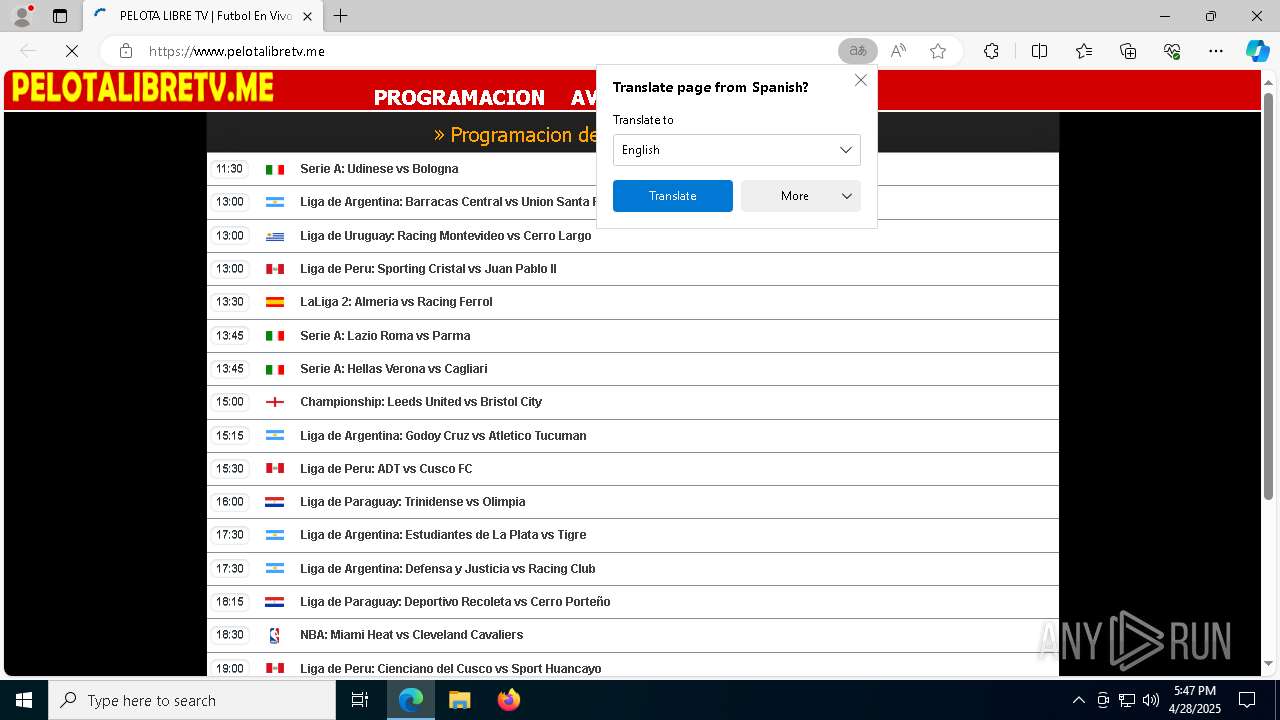1280x720 pixels.
Task: Click Italy flag on Udinese vs Bologna row
Action: 275,170
